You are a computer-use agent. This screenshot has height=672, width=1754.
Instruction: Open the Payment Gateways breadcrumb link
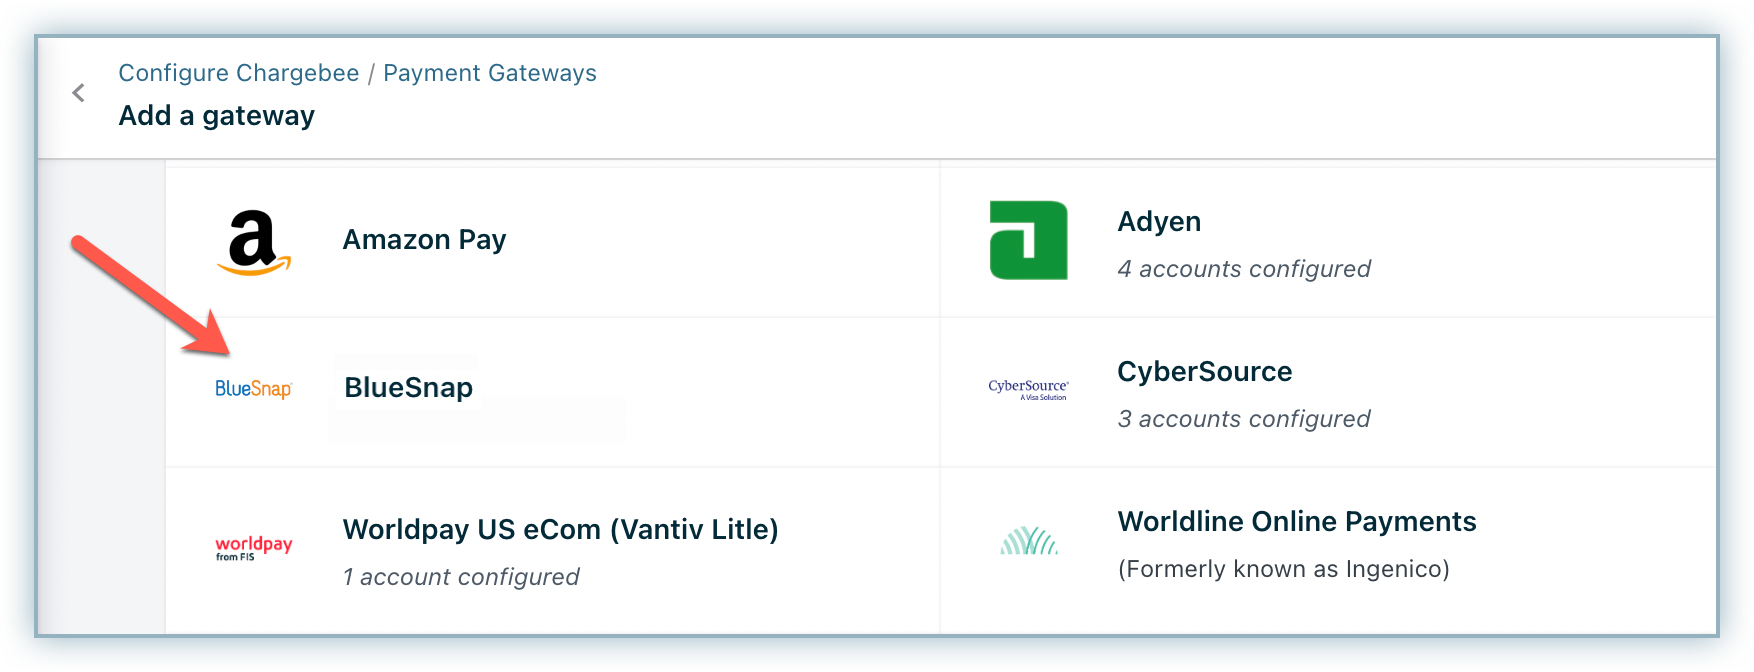490,73
